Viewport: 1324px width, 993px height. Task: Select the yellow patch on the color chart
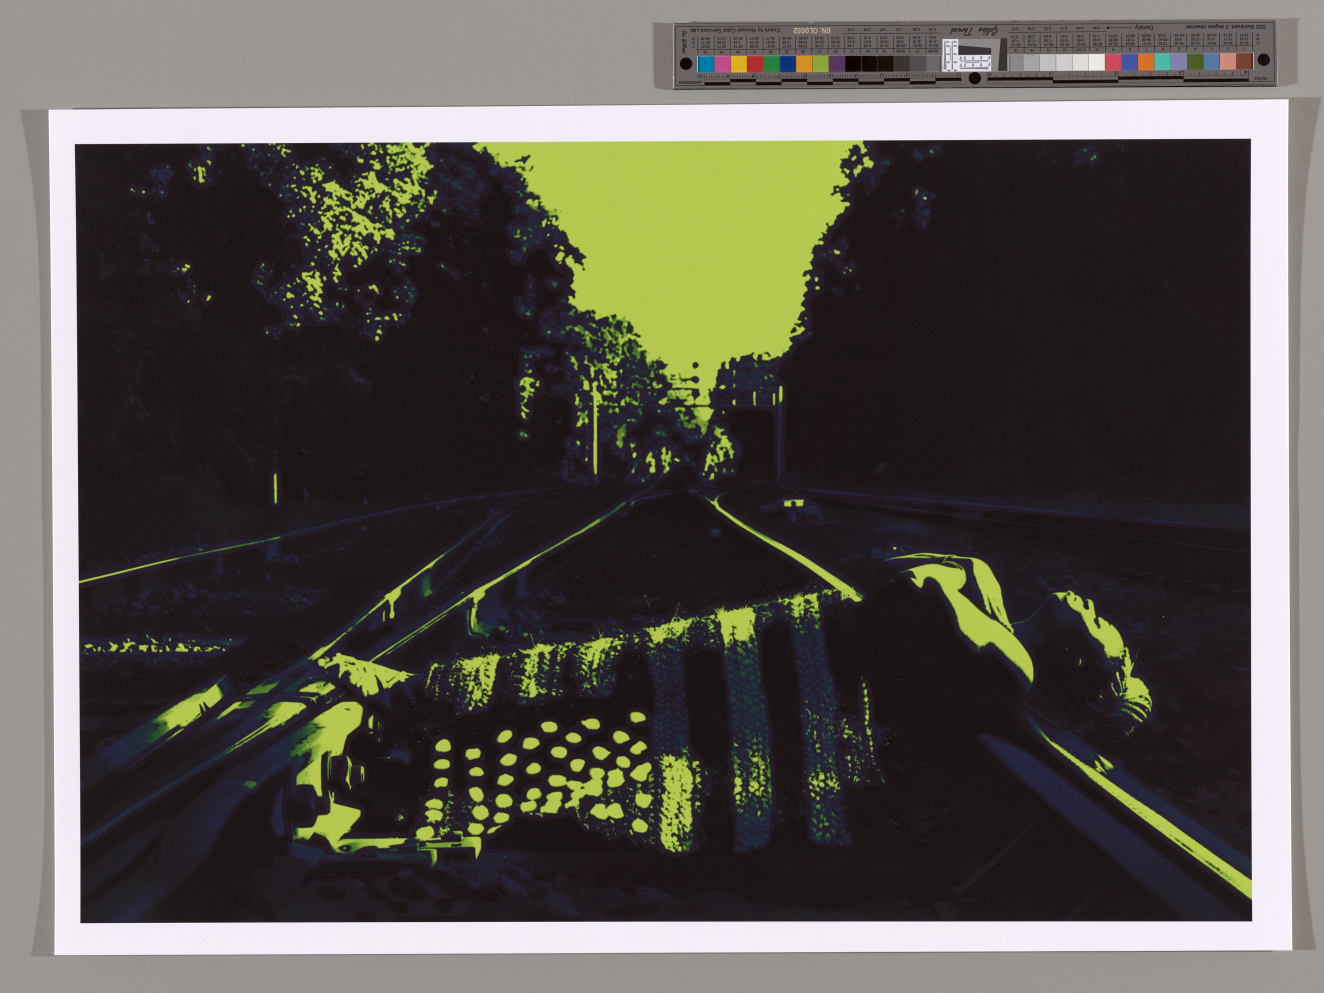(x=738, y=64)
